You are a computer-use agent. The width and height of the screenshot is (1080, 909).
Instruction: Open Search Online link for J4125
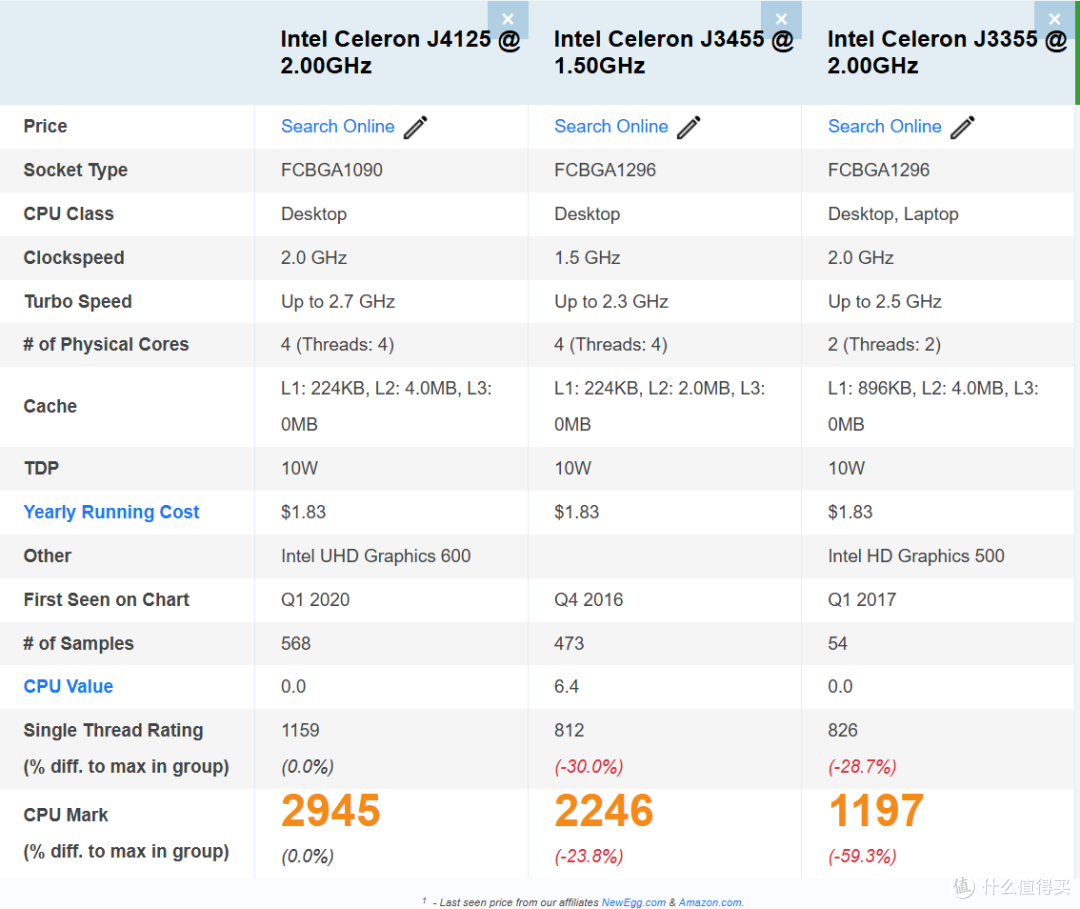pos(337,127)
